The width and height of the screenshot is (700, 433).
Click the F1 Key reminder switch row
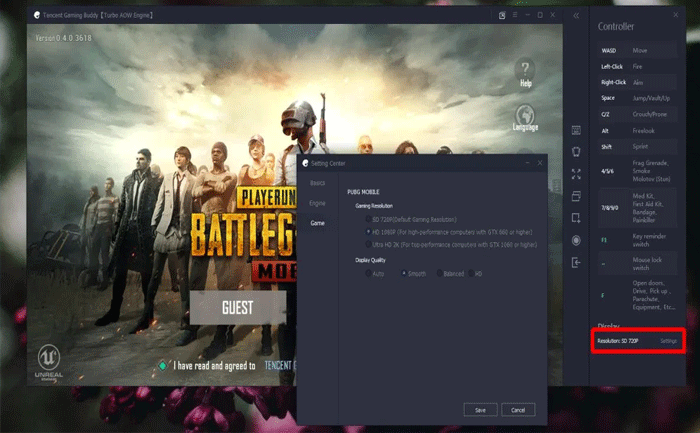(638, 240)
